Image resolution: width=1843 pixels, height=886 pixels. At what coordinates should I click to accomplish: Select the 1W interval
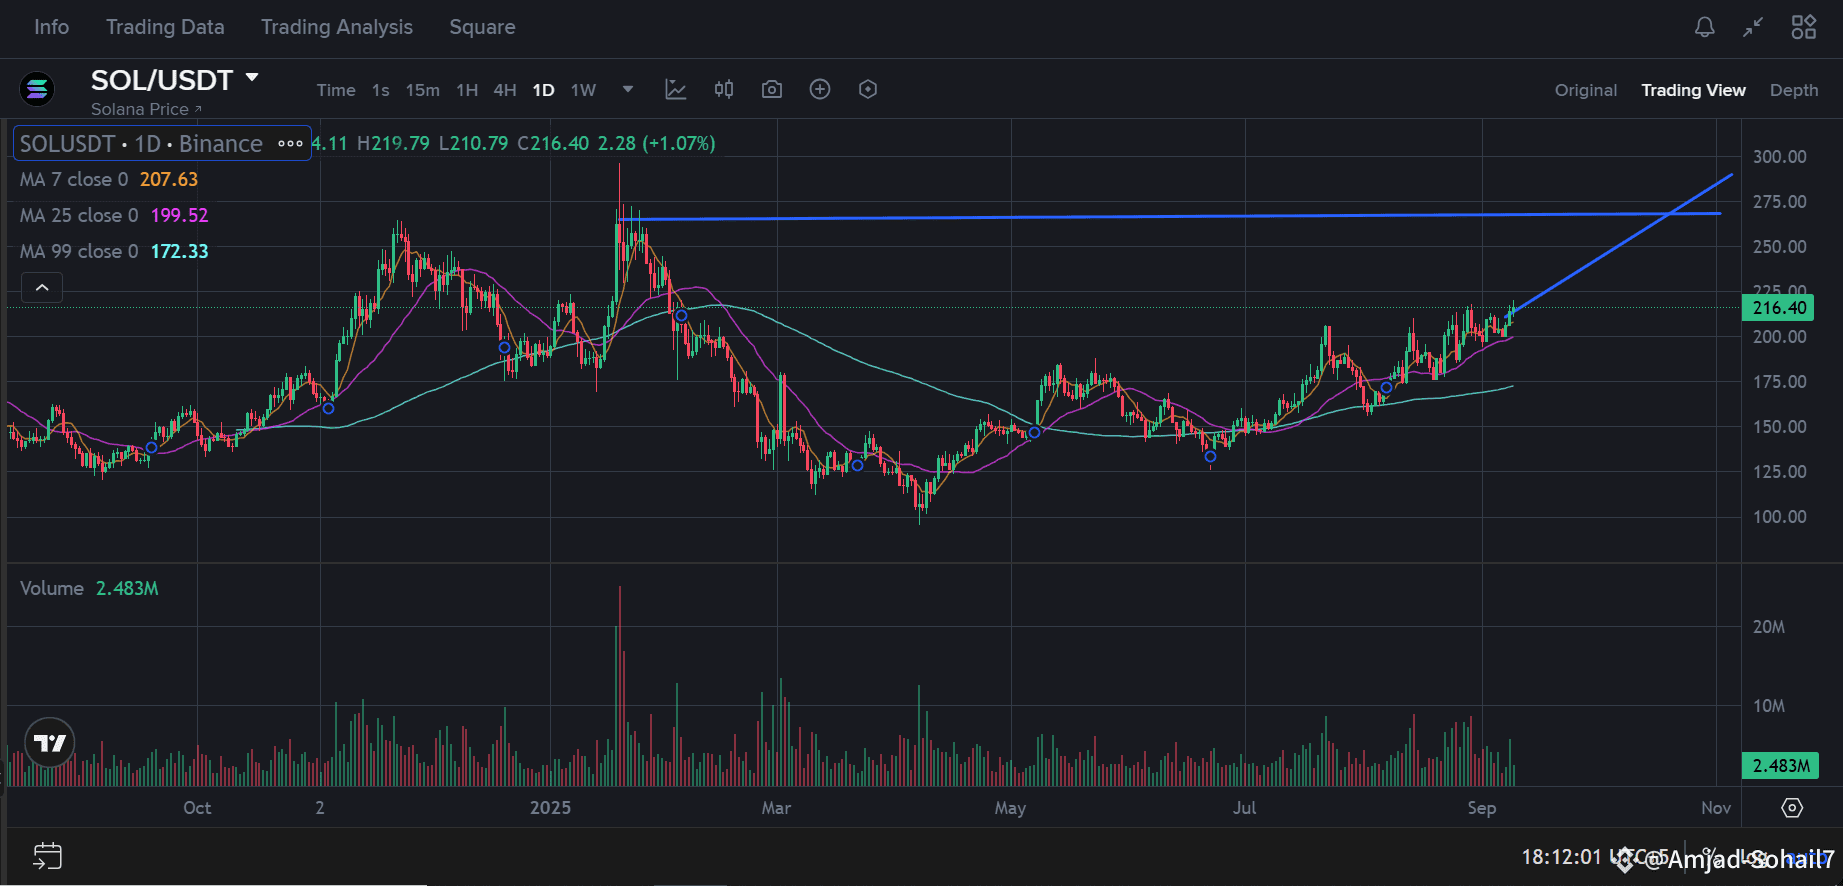coord(583,90)
